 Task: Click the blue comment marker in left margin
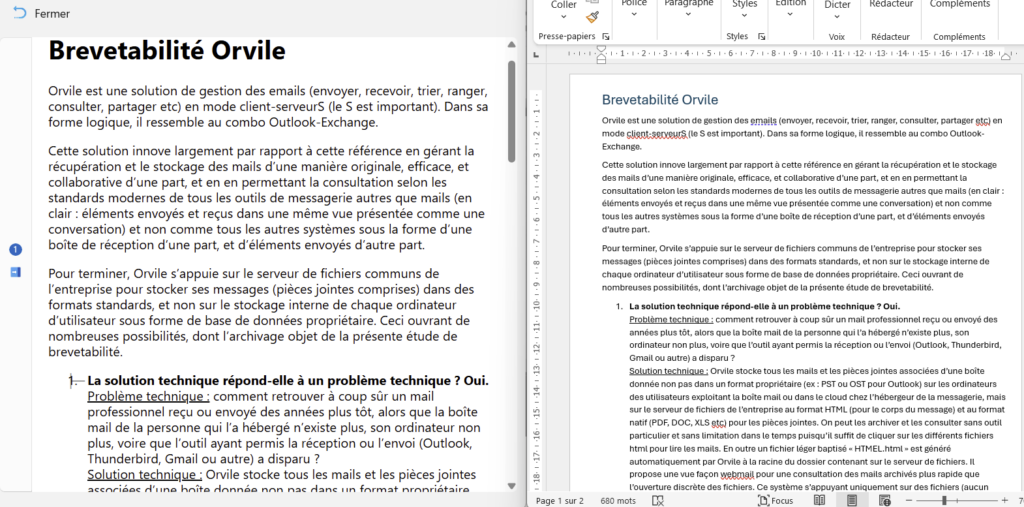[x=15, y=271]
